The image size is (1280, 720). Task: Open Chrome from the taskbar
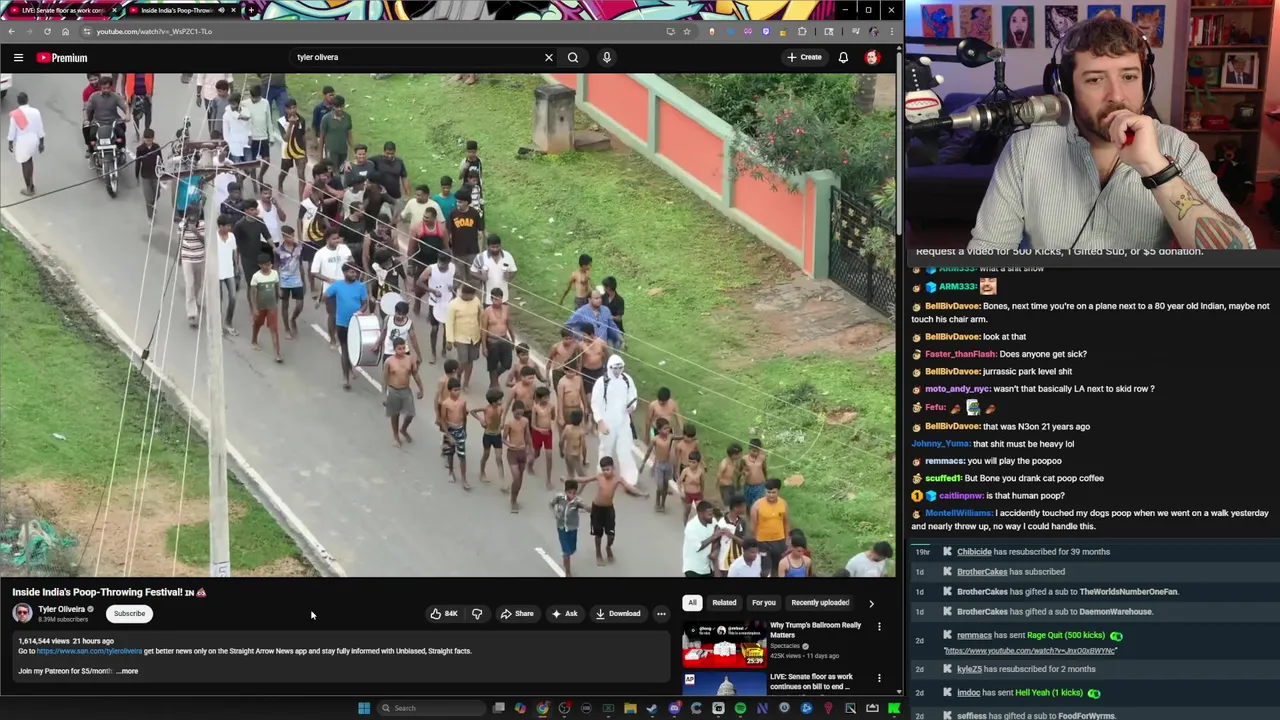pos(543,708)
